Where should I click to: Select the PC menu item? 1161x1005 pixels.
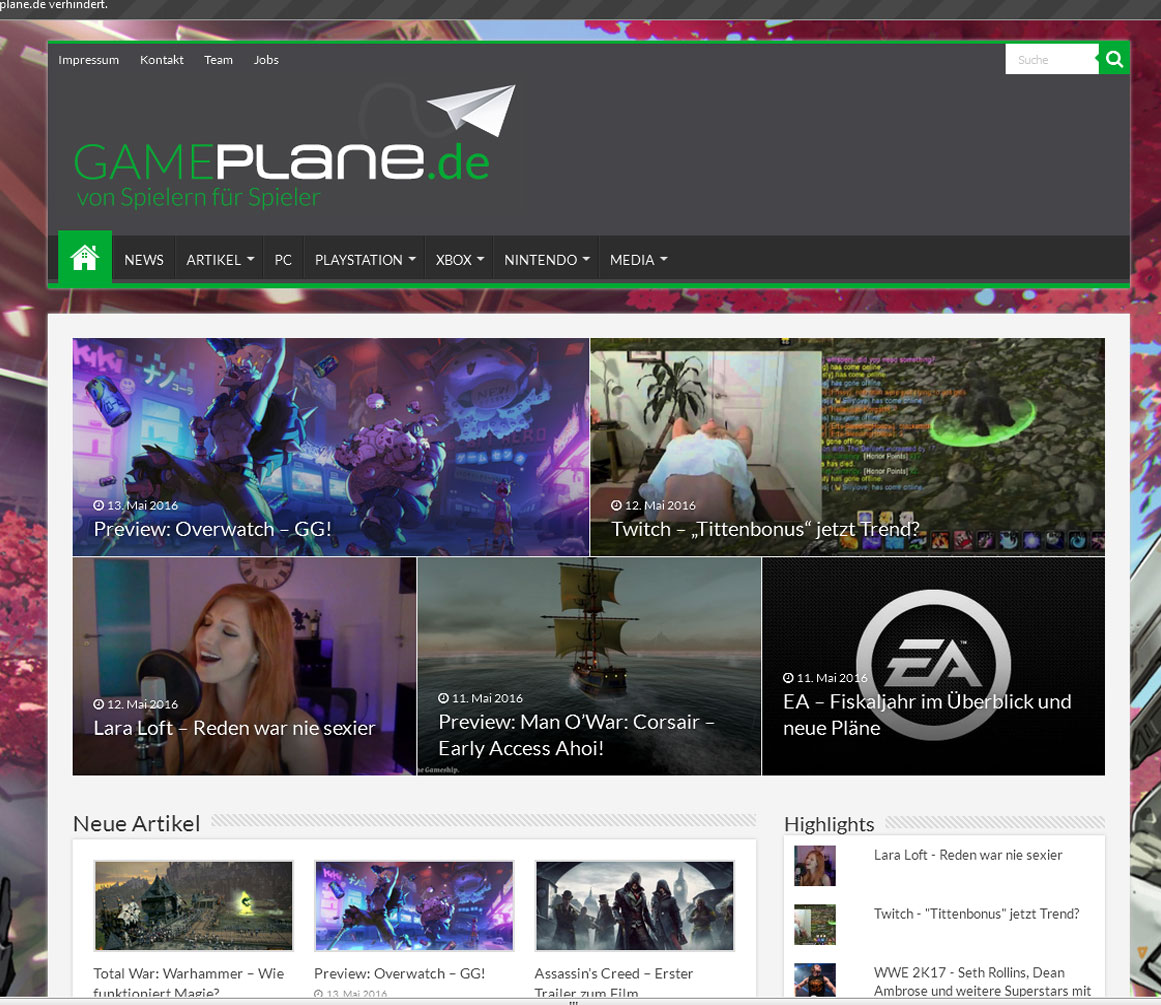pos(283,260)
